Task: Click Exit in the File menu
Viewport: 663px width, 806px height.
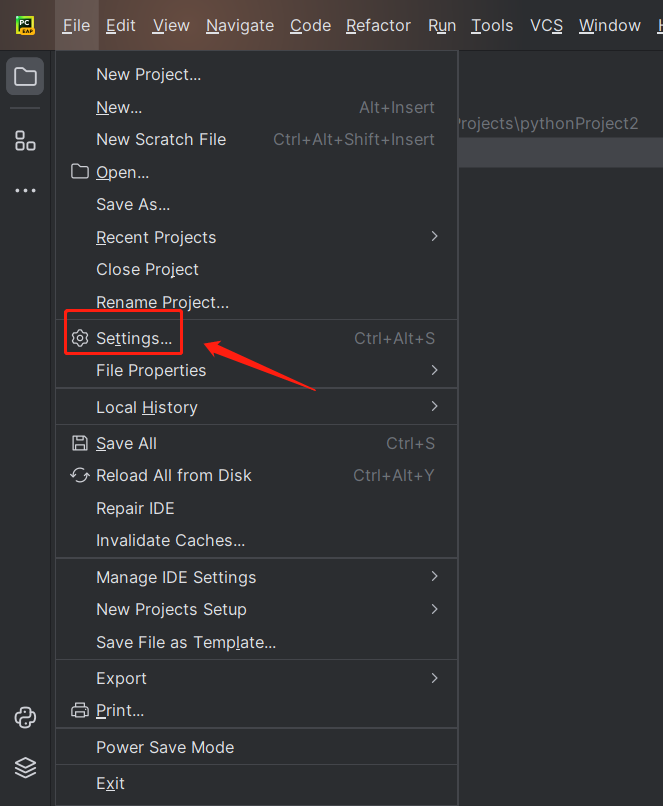Action: tap(110, 783)
